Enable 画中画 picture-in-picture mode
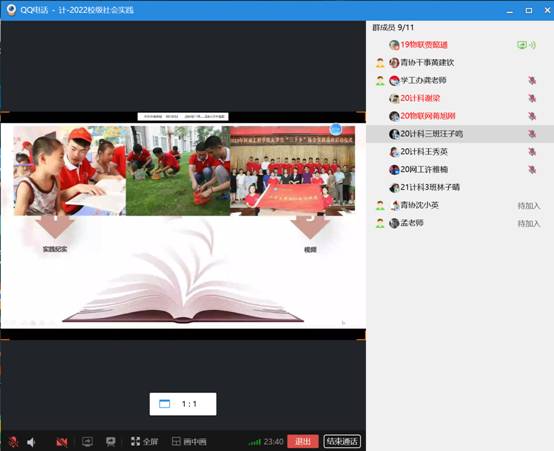This screenshot has width=554, height=451. click(189, 441)
